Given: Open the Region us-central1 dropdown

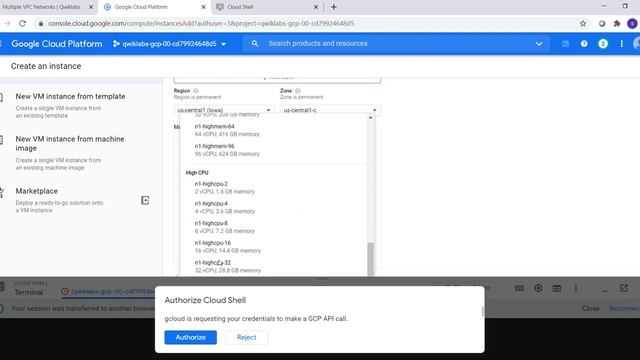Looking at the screenshot, I should pos(224,110).
